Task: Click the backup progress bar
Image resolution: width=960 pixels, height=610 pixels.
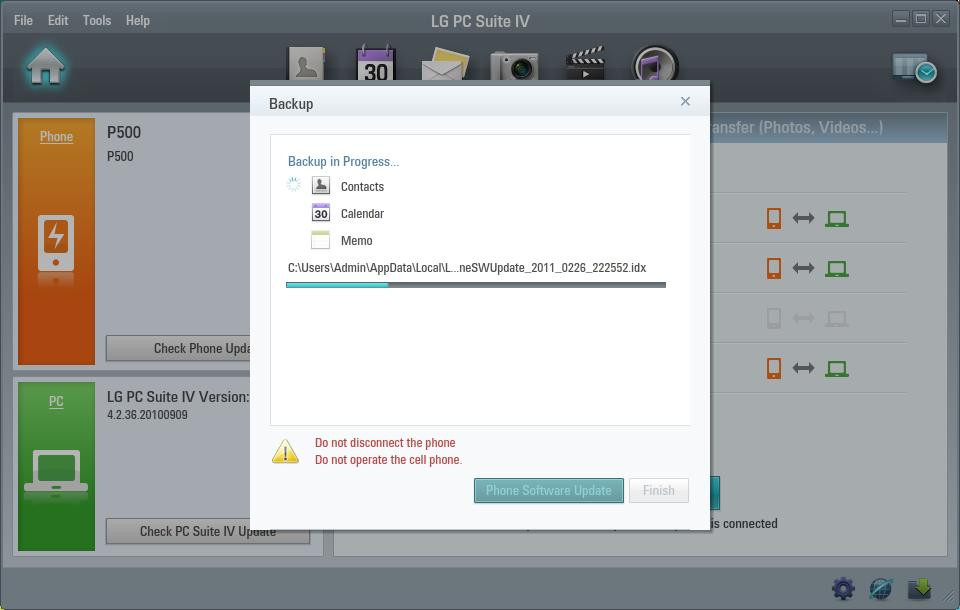Action: [x=476, y=285]
